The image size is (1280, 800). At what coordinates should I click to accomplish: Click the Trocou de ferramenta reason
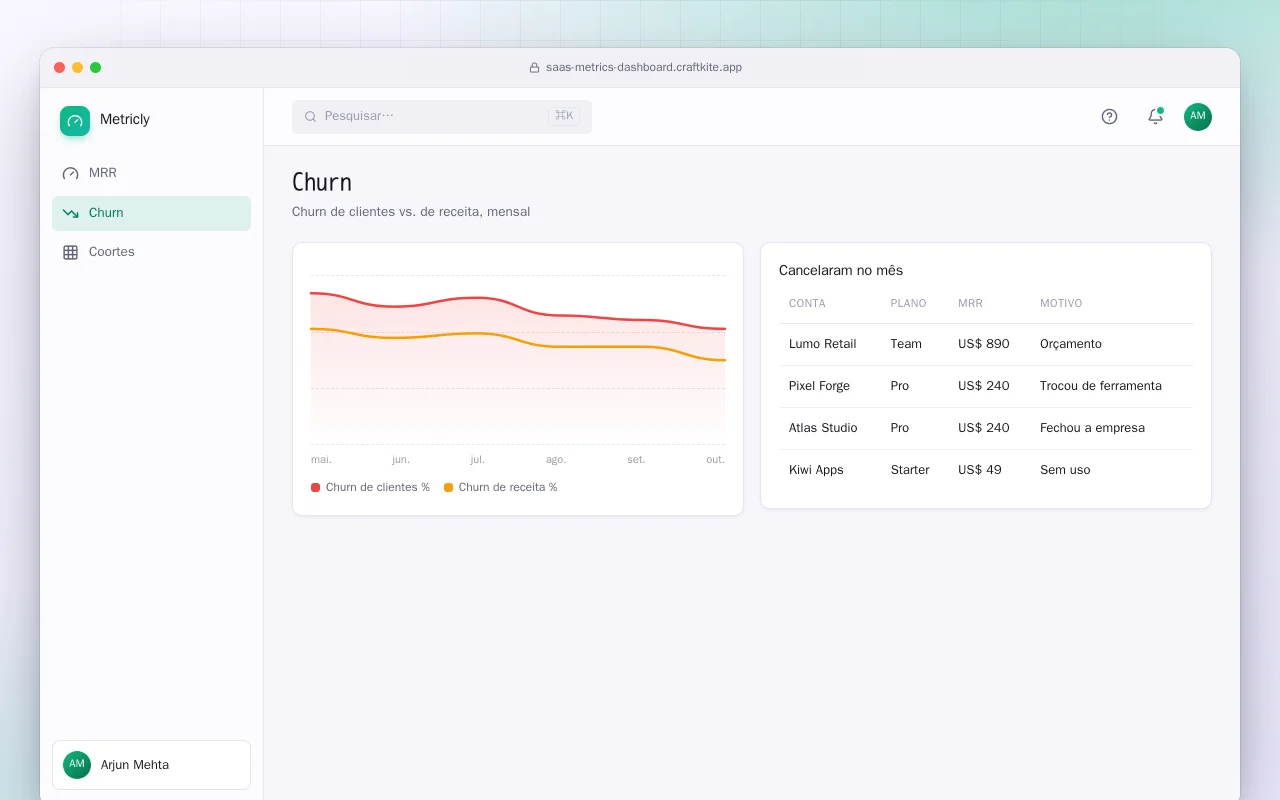coord(1101,386)
